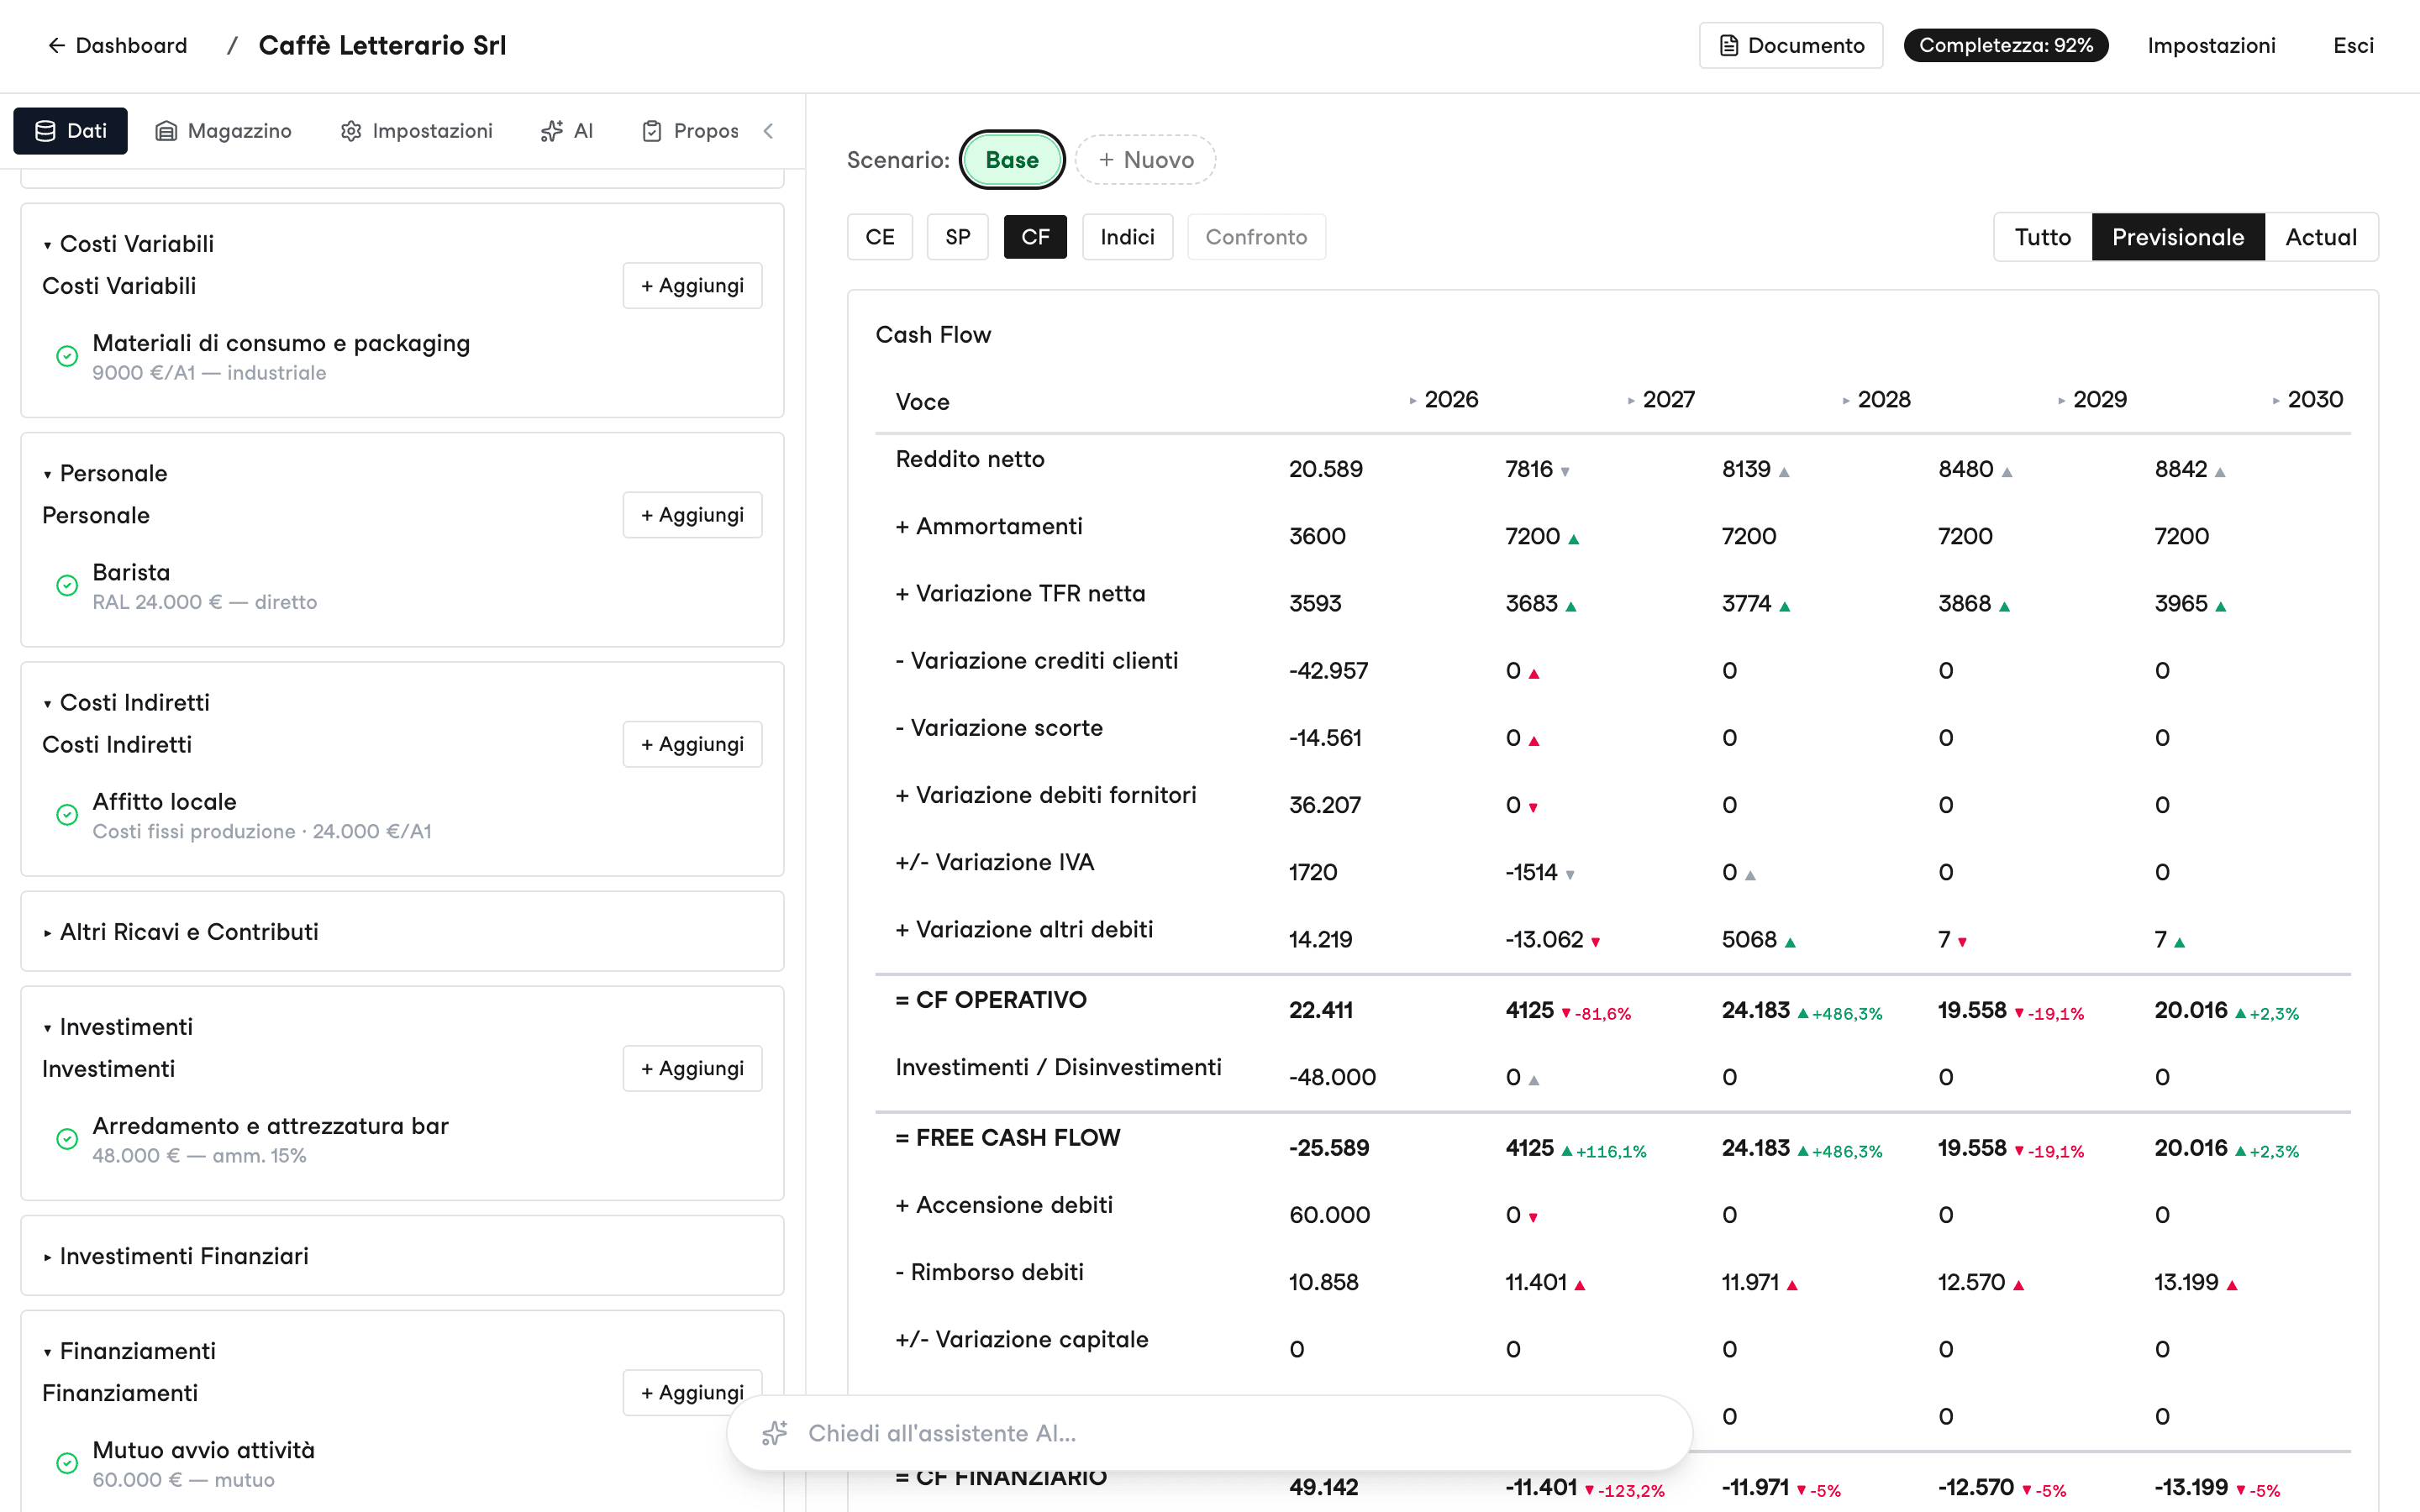Image resolution: width=2420 pixels, height=1512 pixels.
Task: Click the Completezza 92% progress badge
Action: point(2005,46)
